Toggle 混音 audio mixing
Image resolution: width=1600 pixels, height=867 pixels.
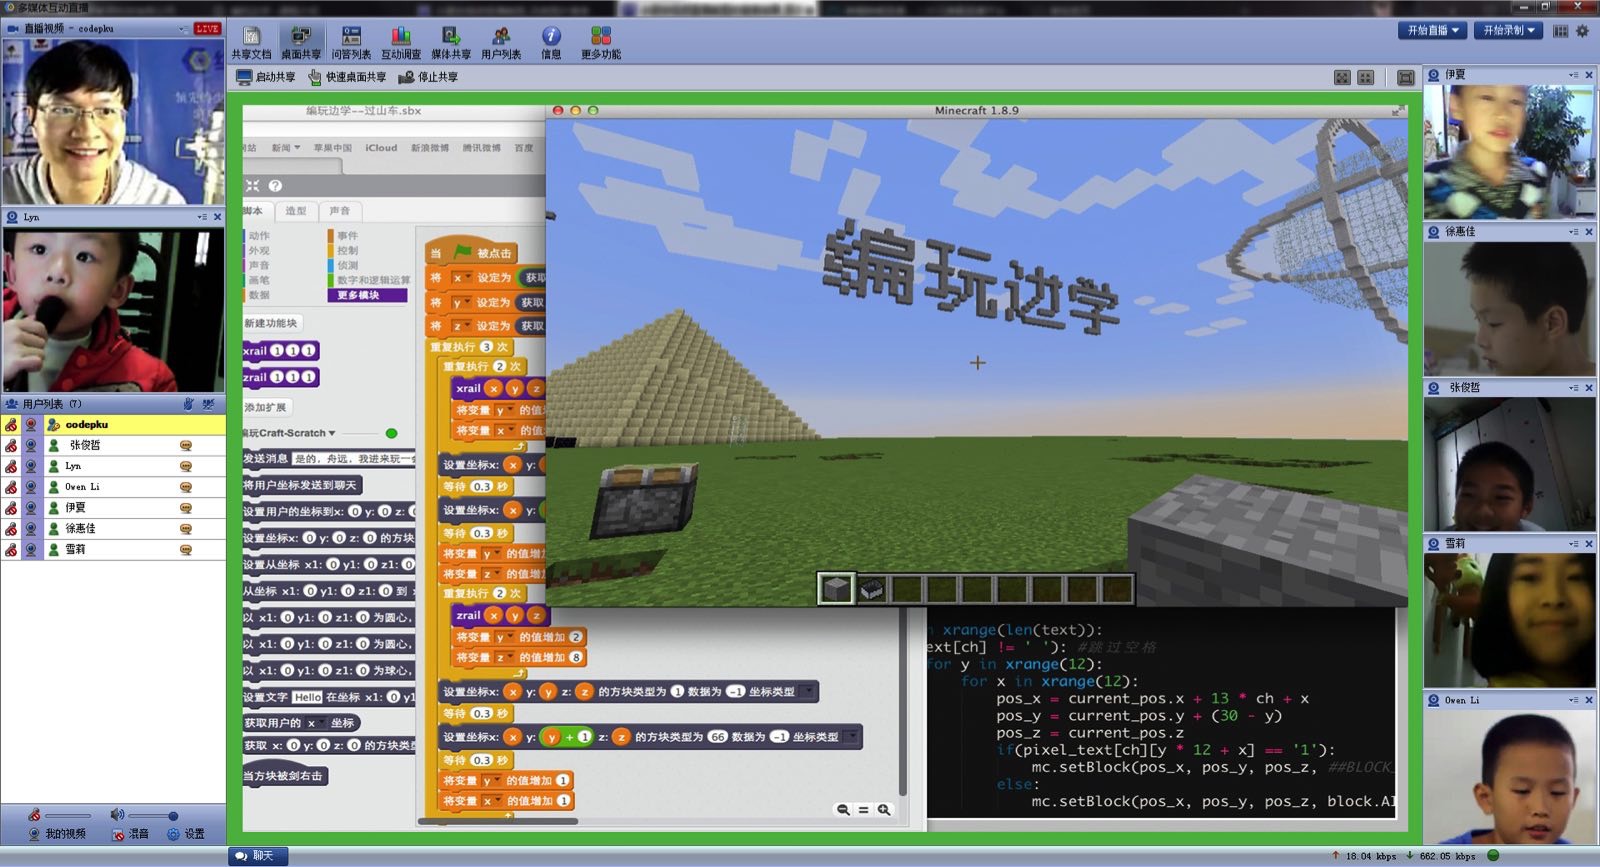[130, 834]
